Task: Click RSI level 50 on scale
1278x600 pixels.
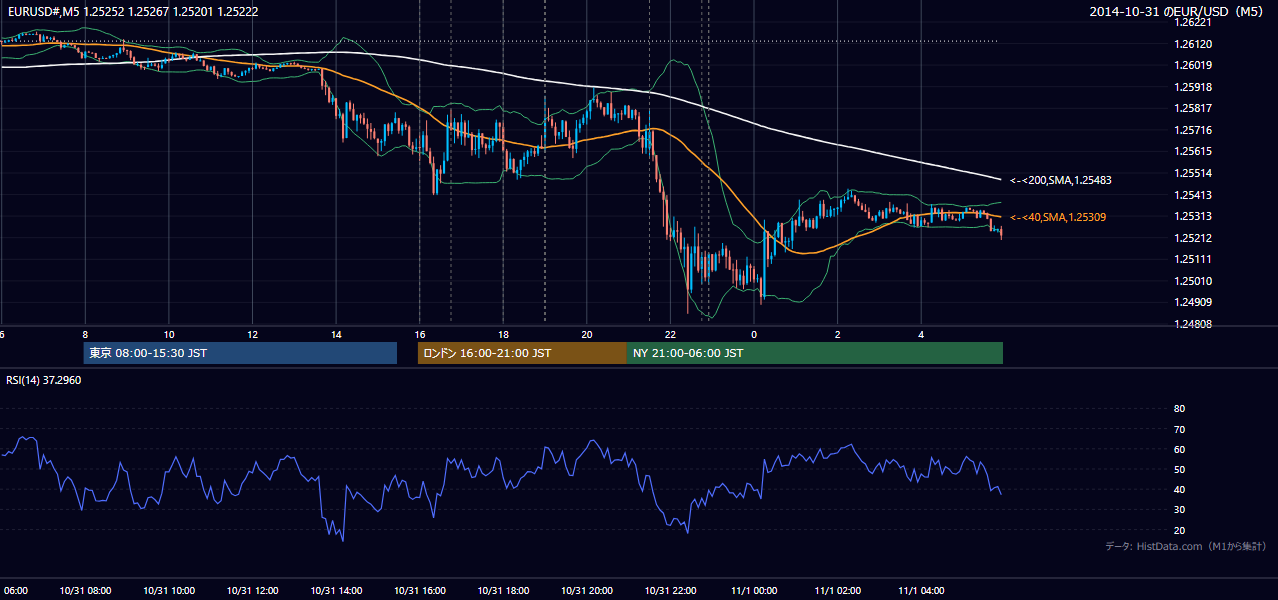Action: click(1179, 469)
